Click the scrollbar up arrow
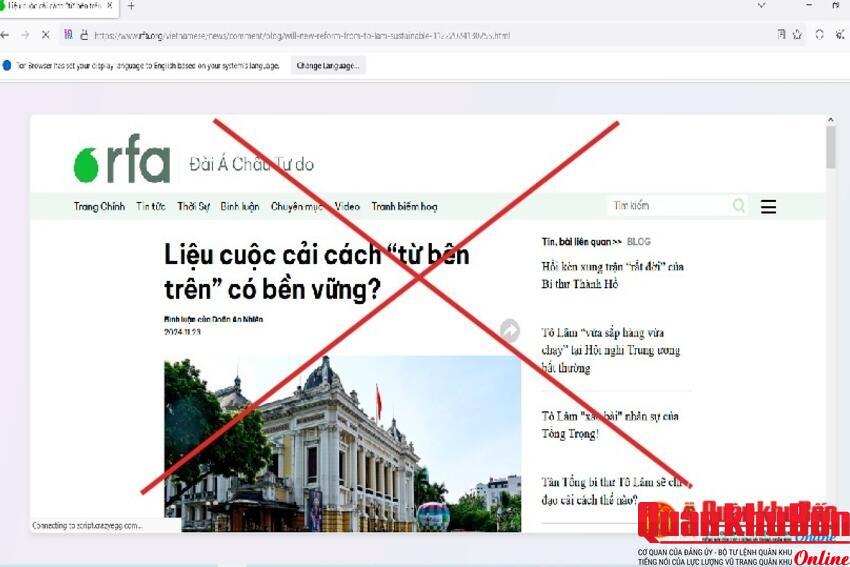Image resolution: width=850 pixels, height=567 pixels. click(x=830, y=120)
